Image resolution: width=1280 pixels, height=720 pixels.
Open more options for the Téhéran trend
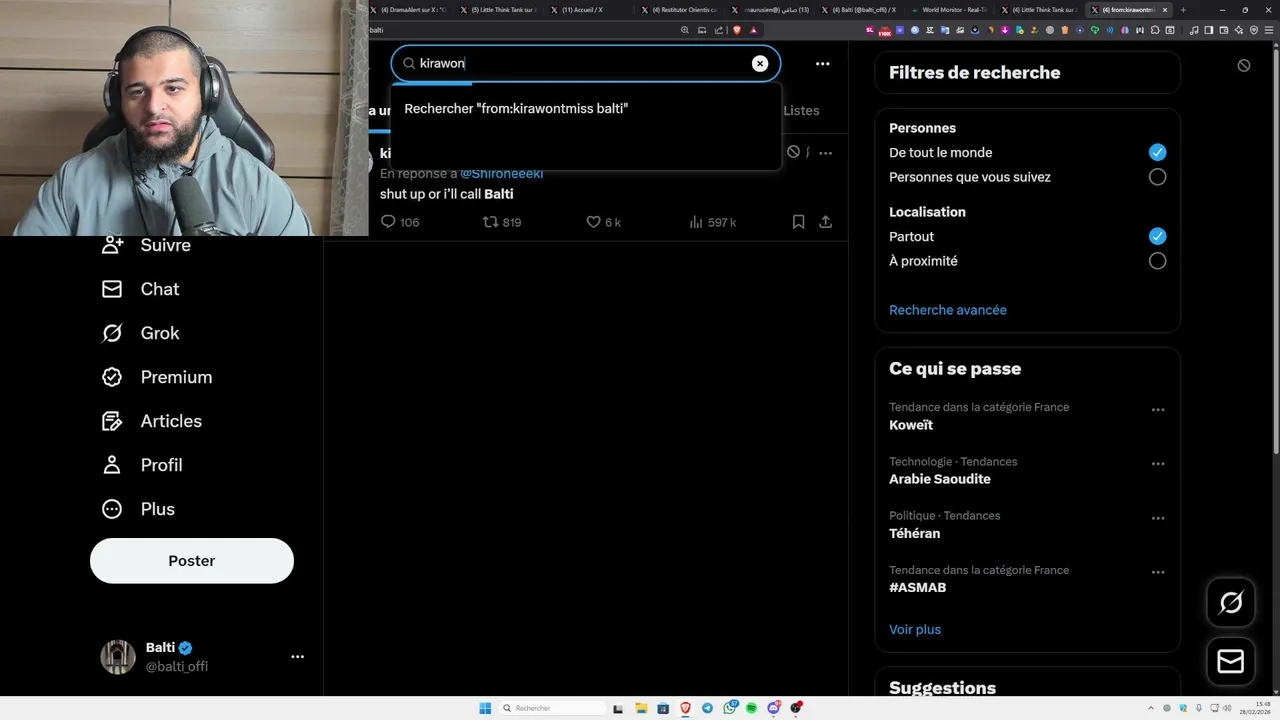(x=1158, y=518)
